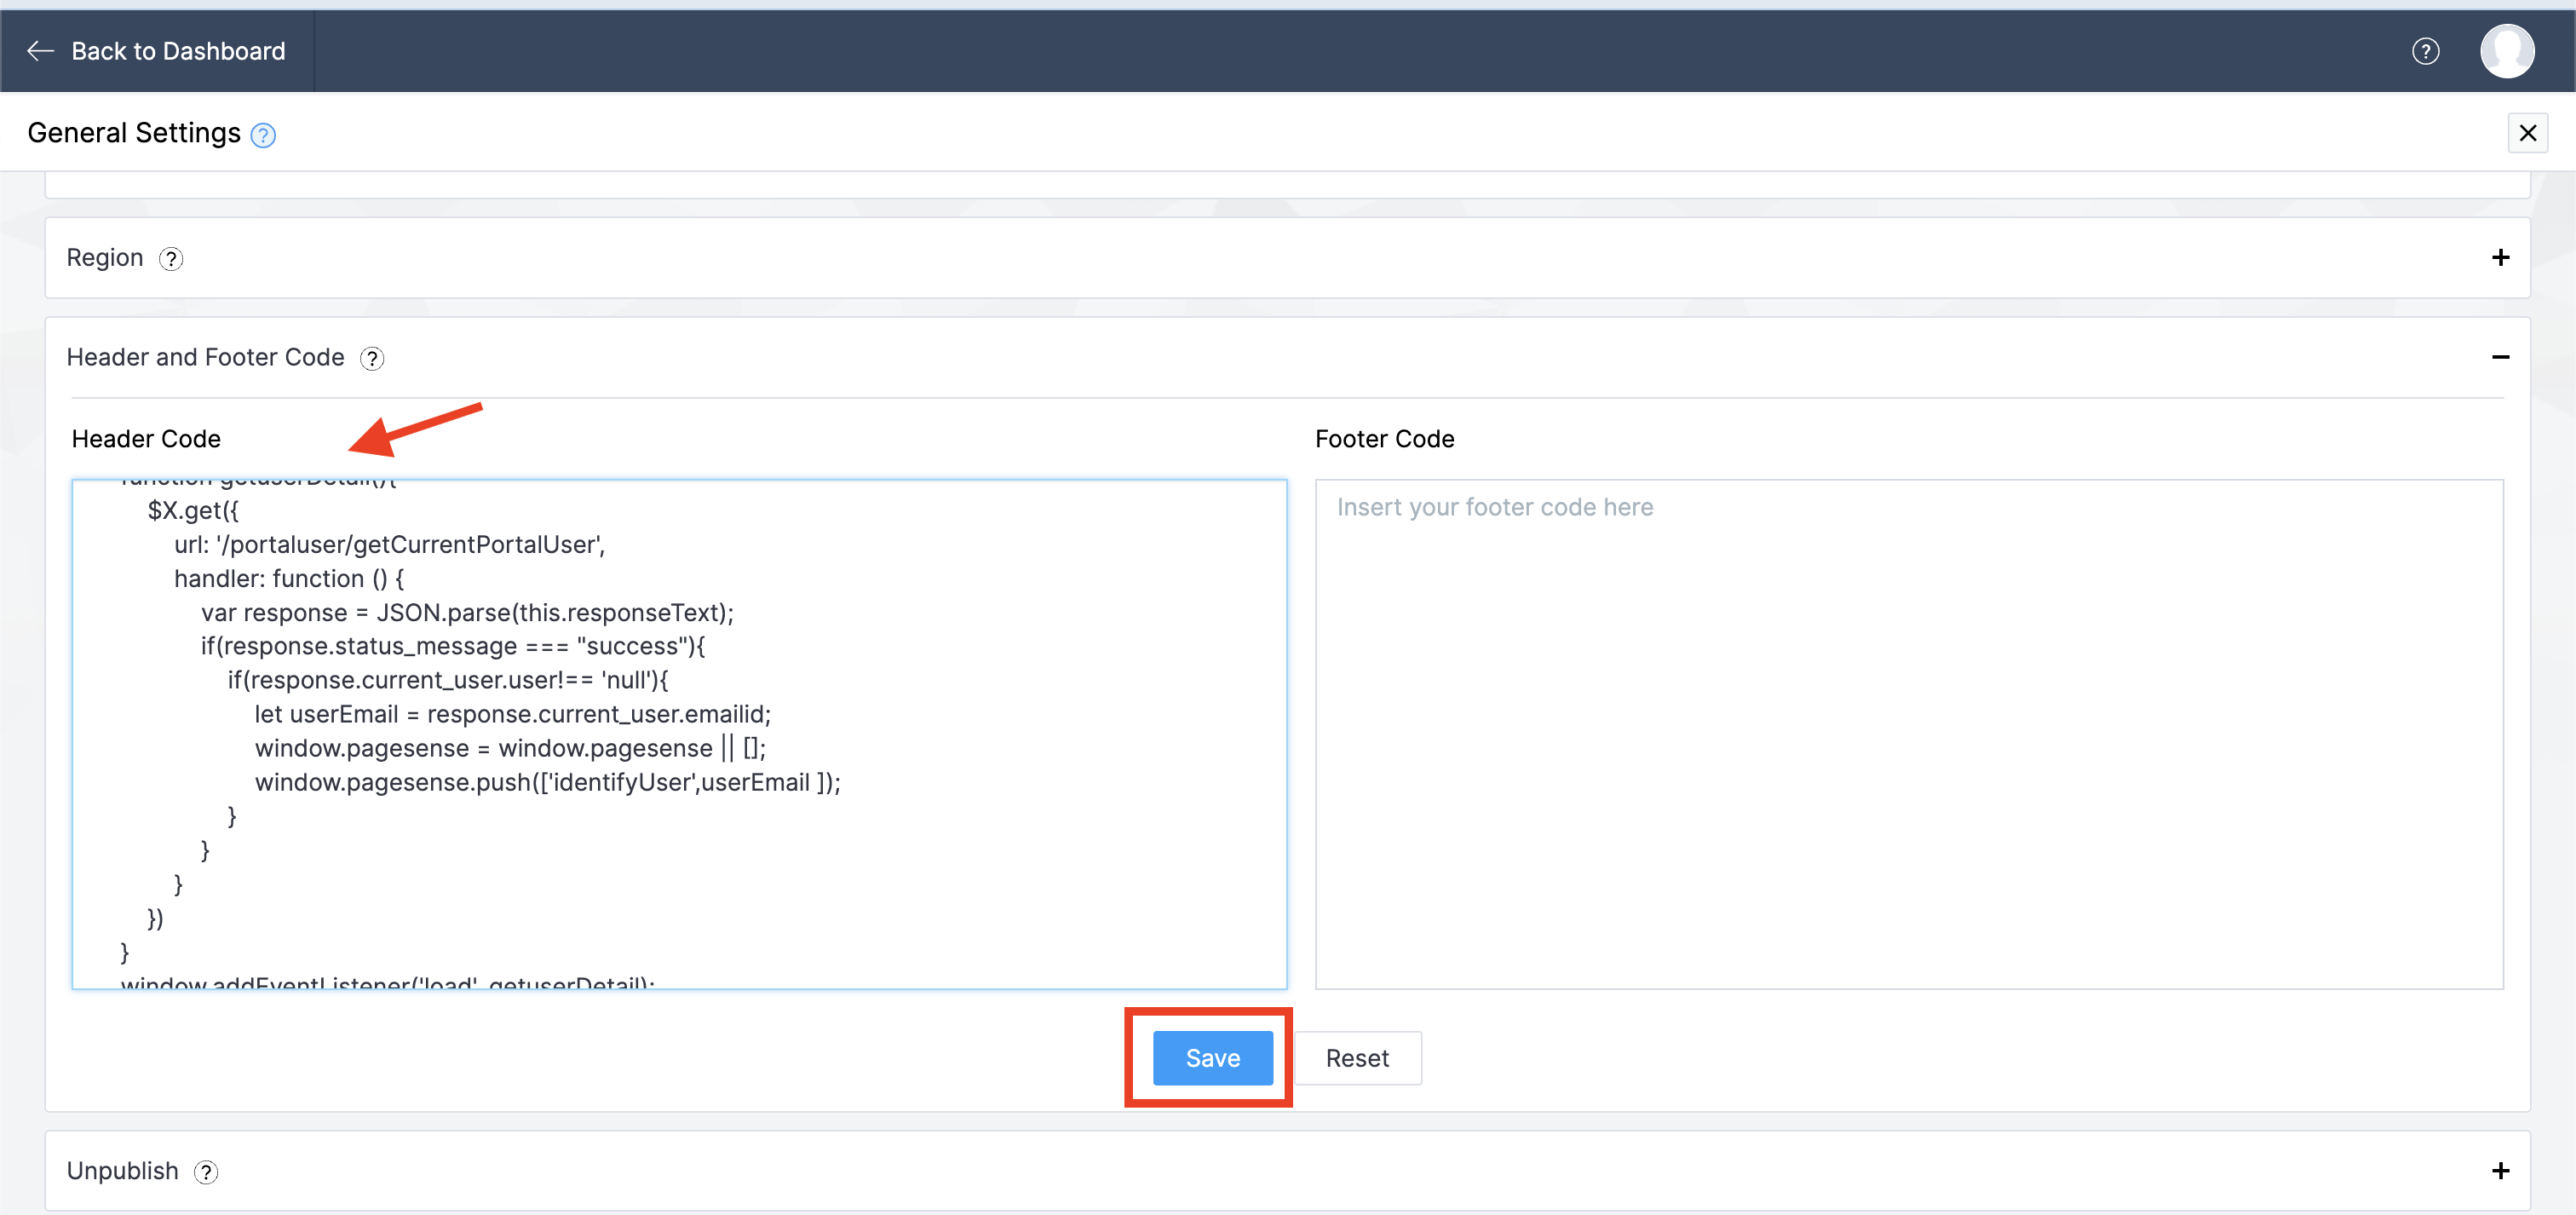Click Region help question mark

coord(171,259)
